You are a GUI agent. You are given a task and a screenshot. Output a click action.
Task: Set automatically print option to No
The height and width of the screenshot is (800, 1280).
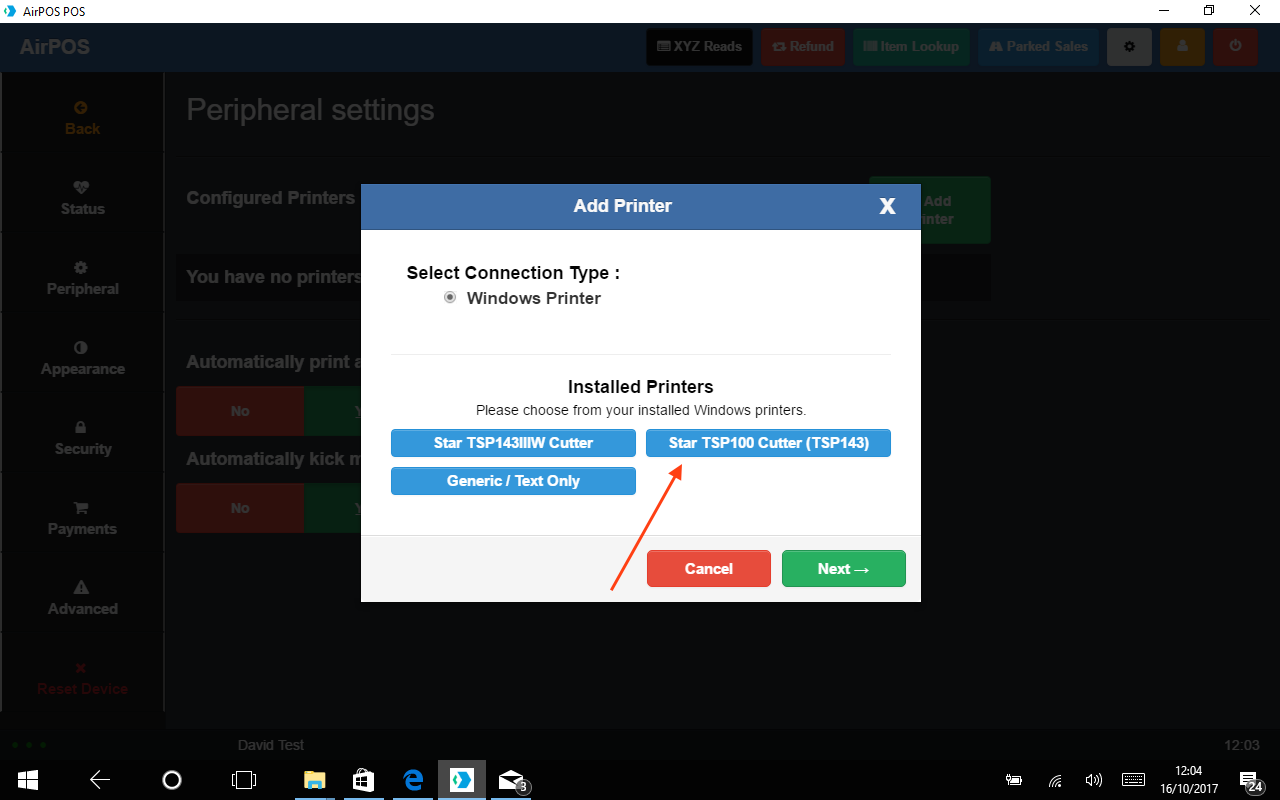coord(240,411)
